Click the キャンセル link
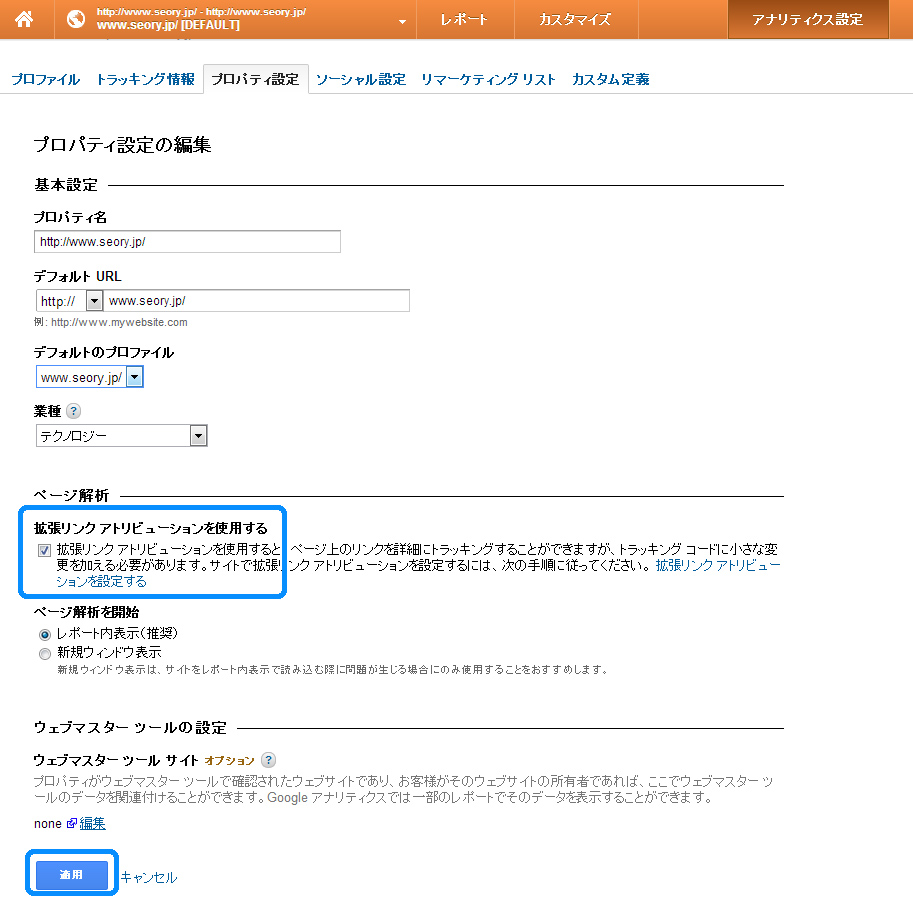This screenshot has width=913, height=899. click(149, 877)
